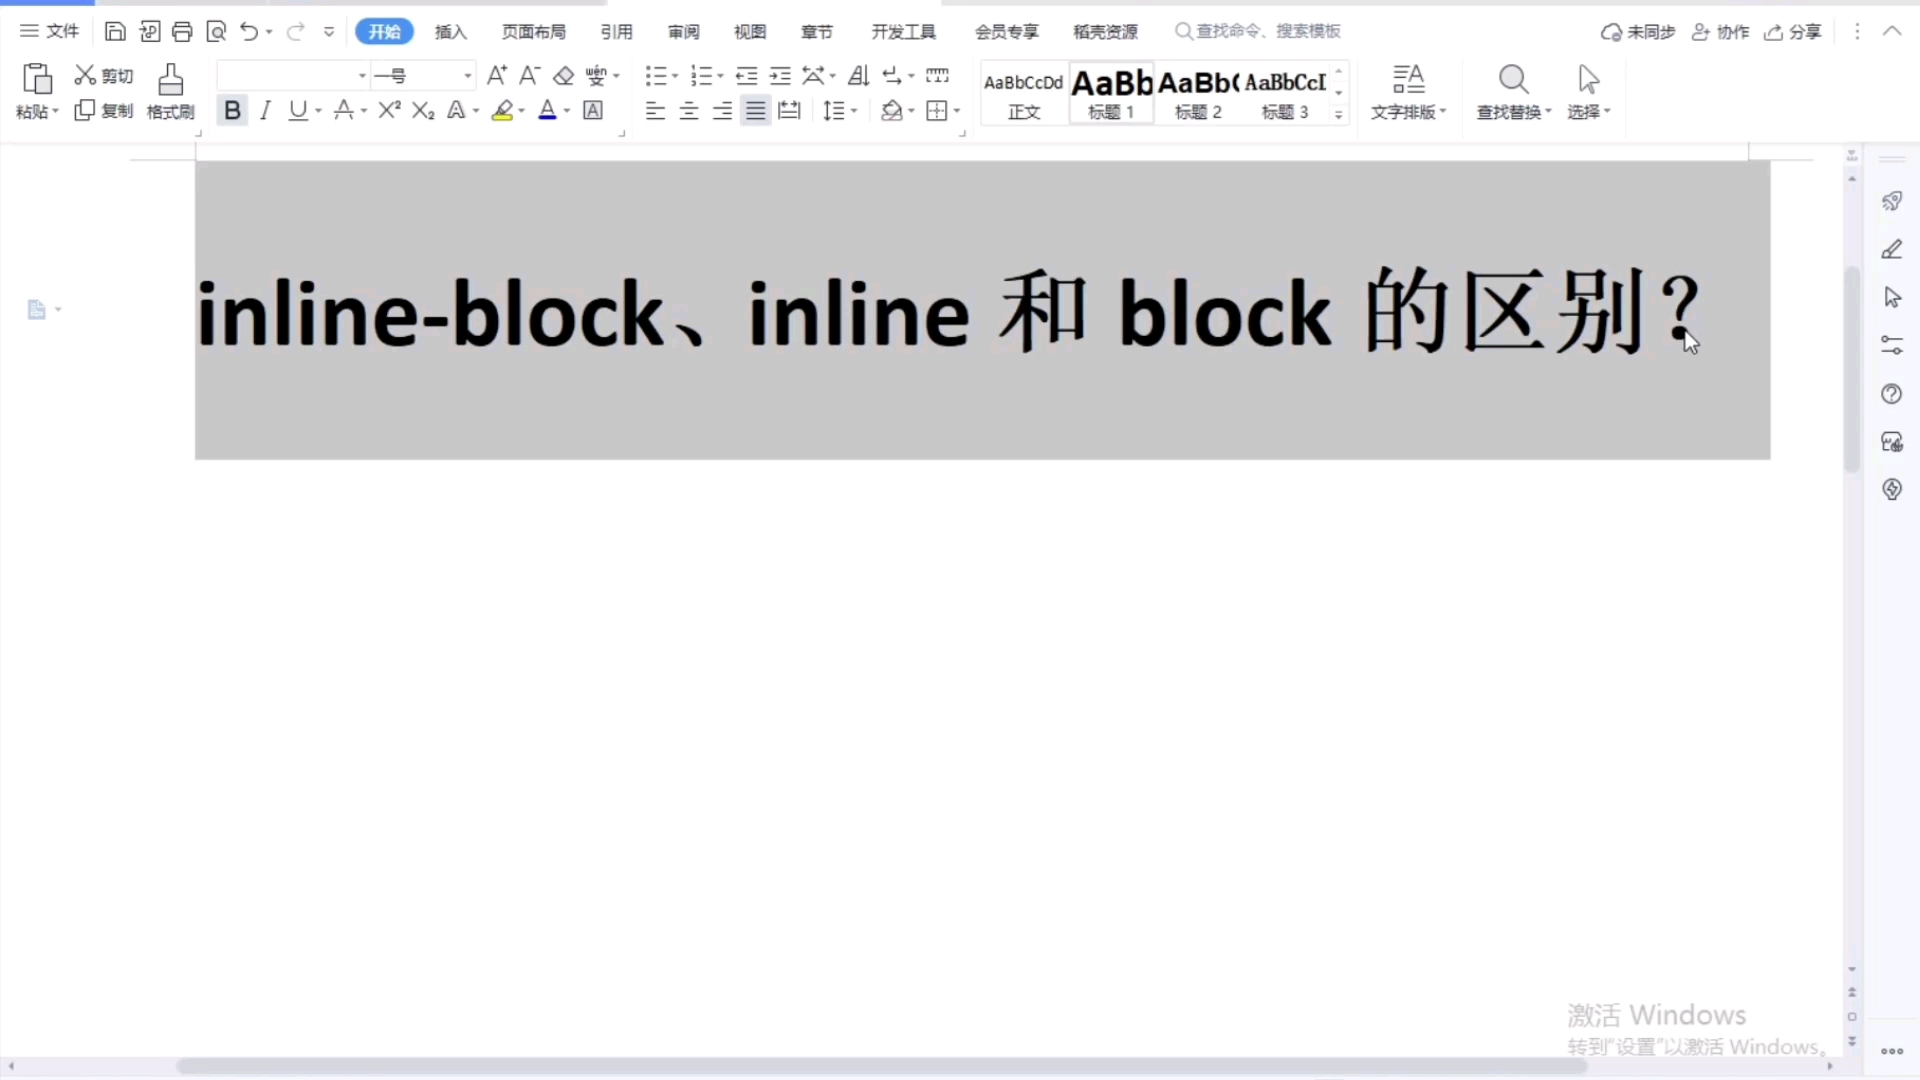Switch to the 视图 tab
The height and width of the screenshot is (1080, 1920).
coord(750,32)
